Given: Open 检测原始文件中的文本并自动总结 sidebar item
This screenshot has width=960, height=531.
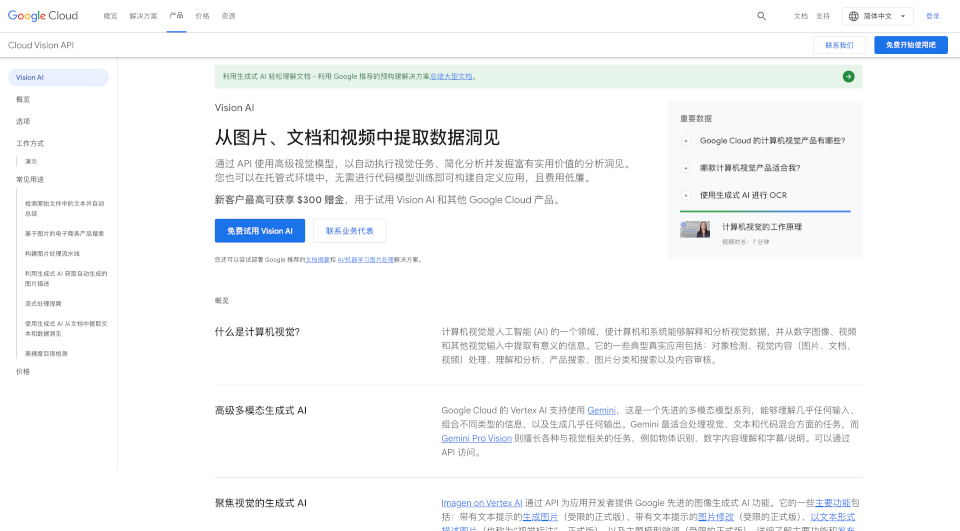Looking at the screenshot, I should coord(65,208).
